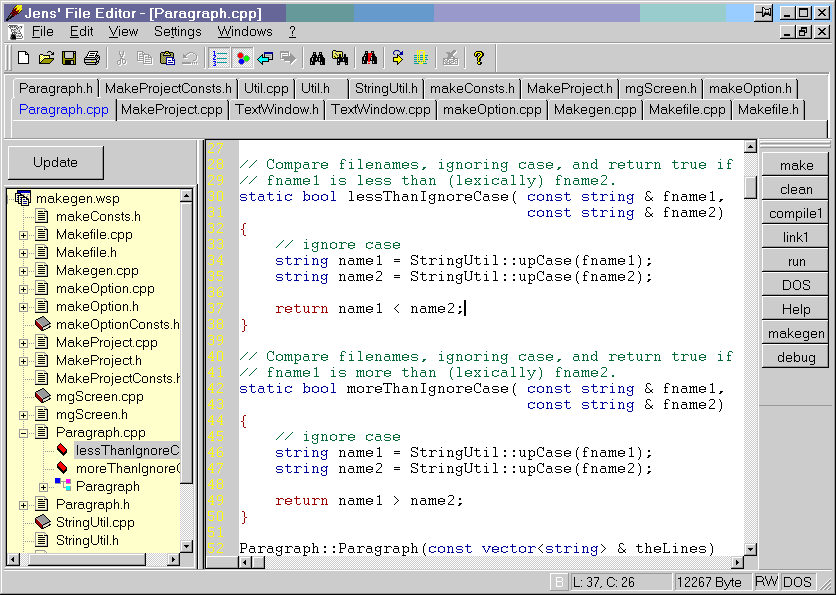Open Find with the black binoculars icon
Viewport: 836px width, 595px height.
317,58
